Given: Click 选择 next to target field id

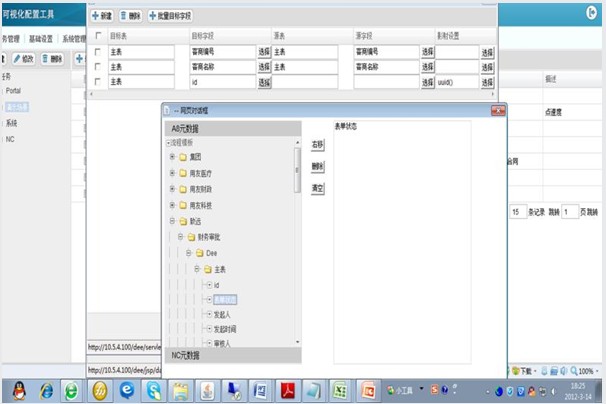Looking at the screenshot, I should pos(264,82).
